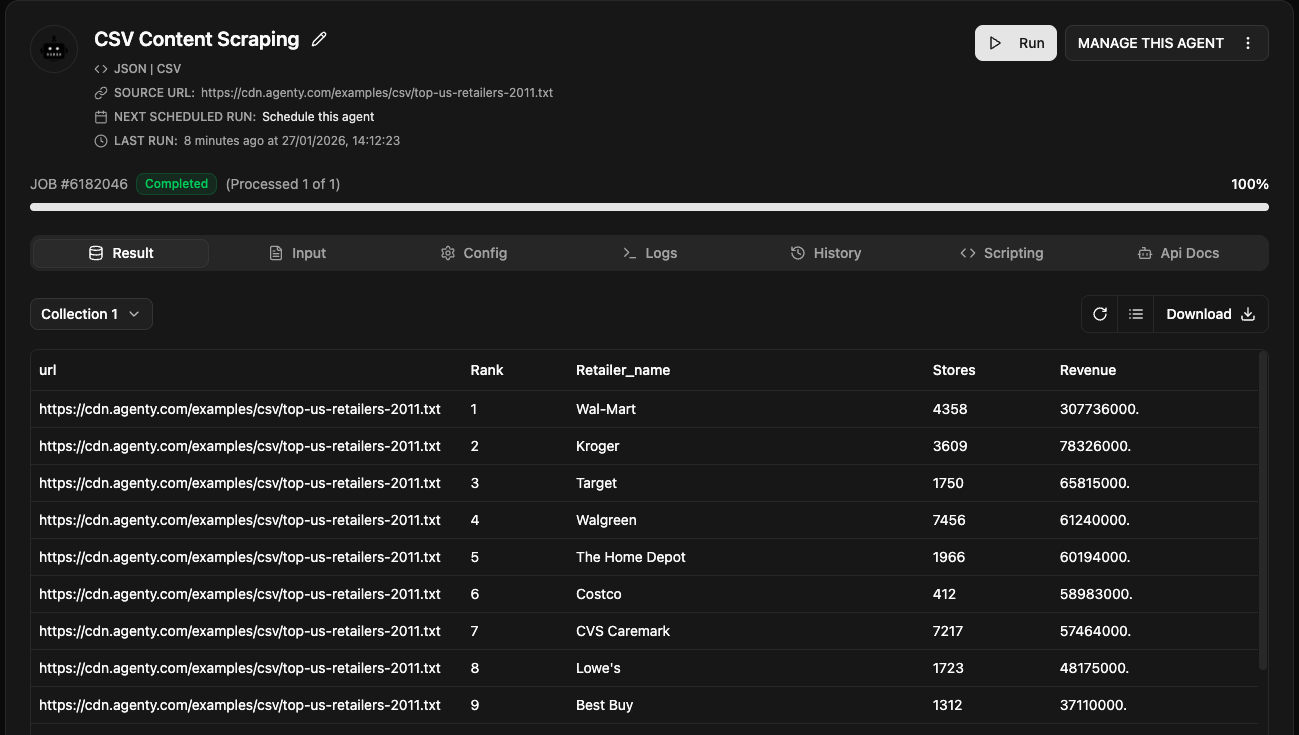Image resolution: width=1299 pixels, height=735 pixels.
Task: Go to the Api Docs tab
Action: 1179,253
